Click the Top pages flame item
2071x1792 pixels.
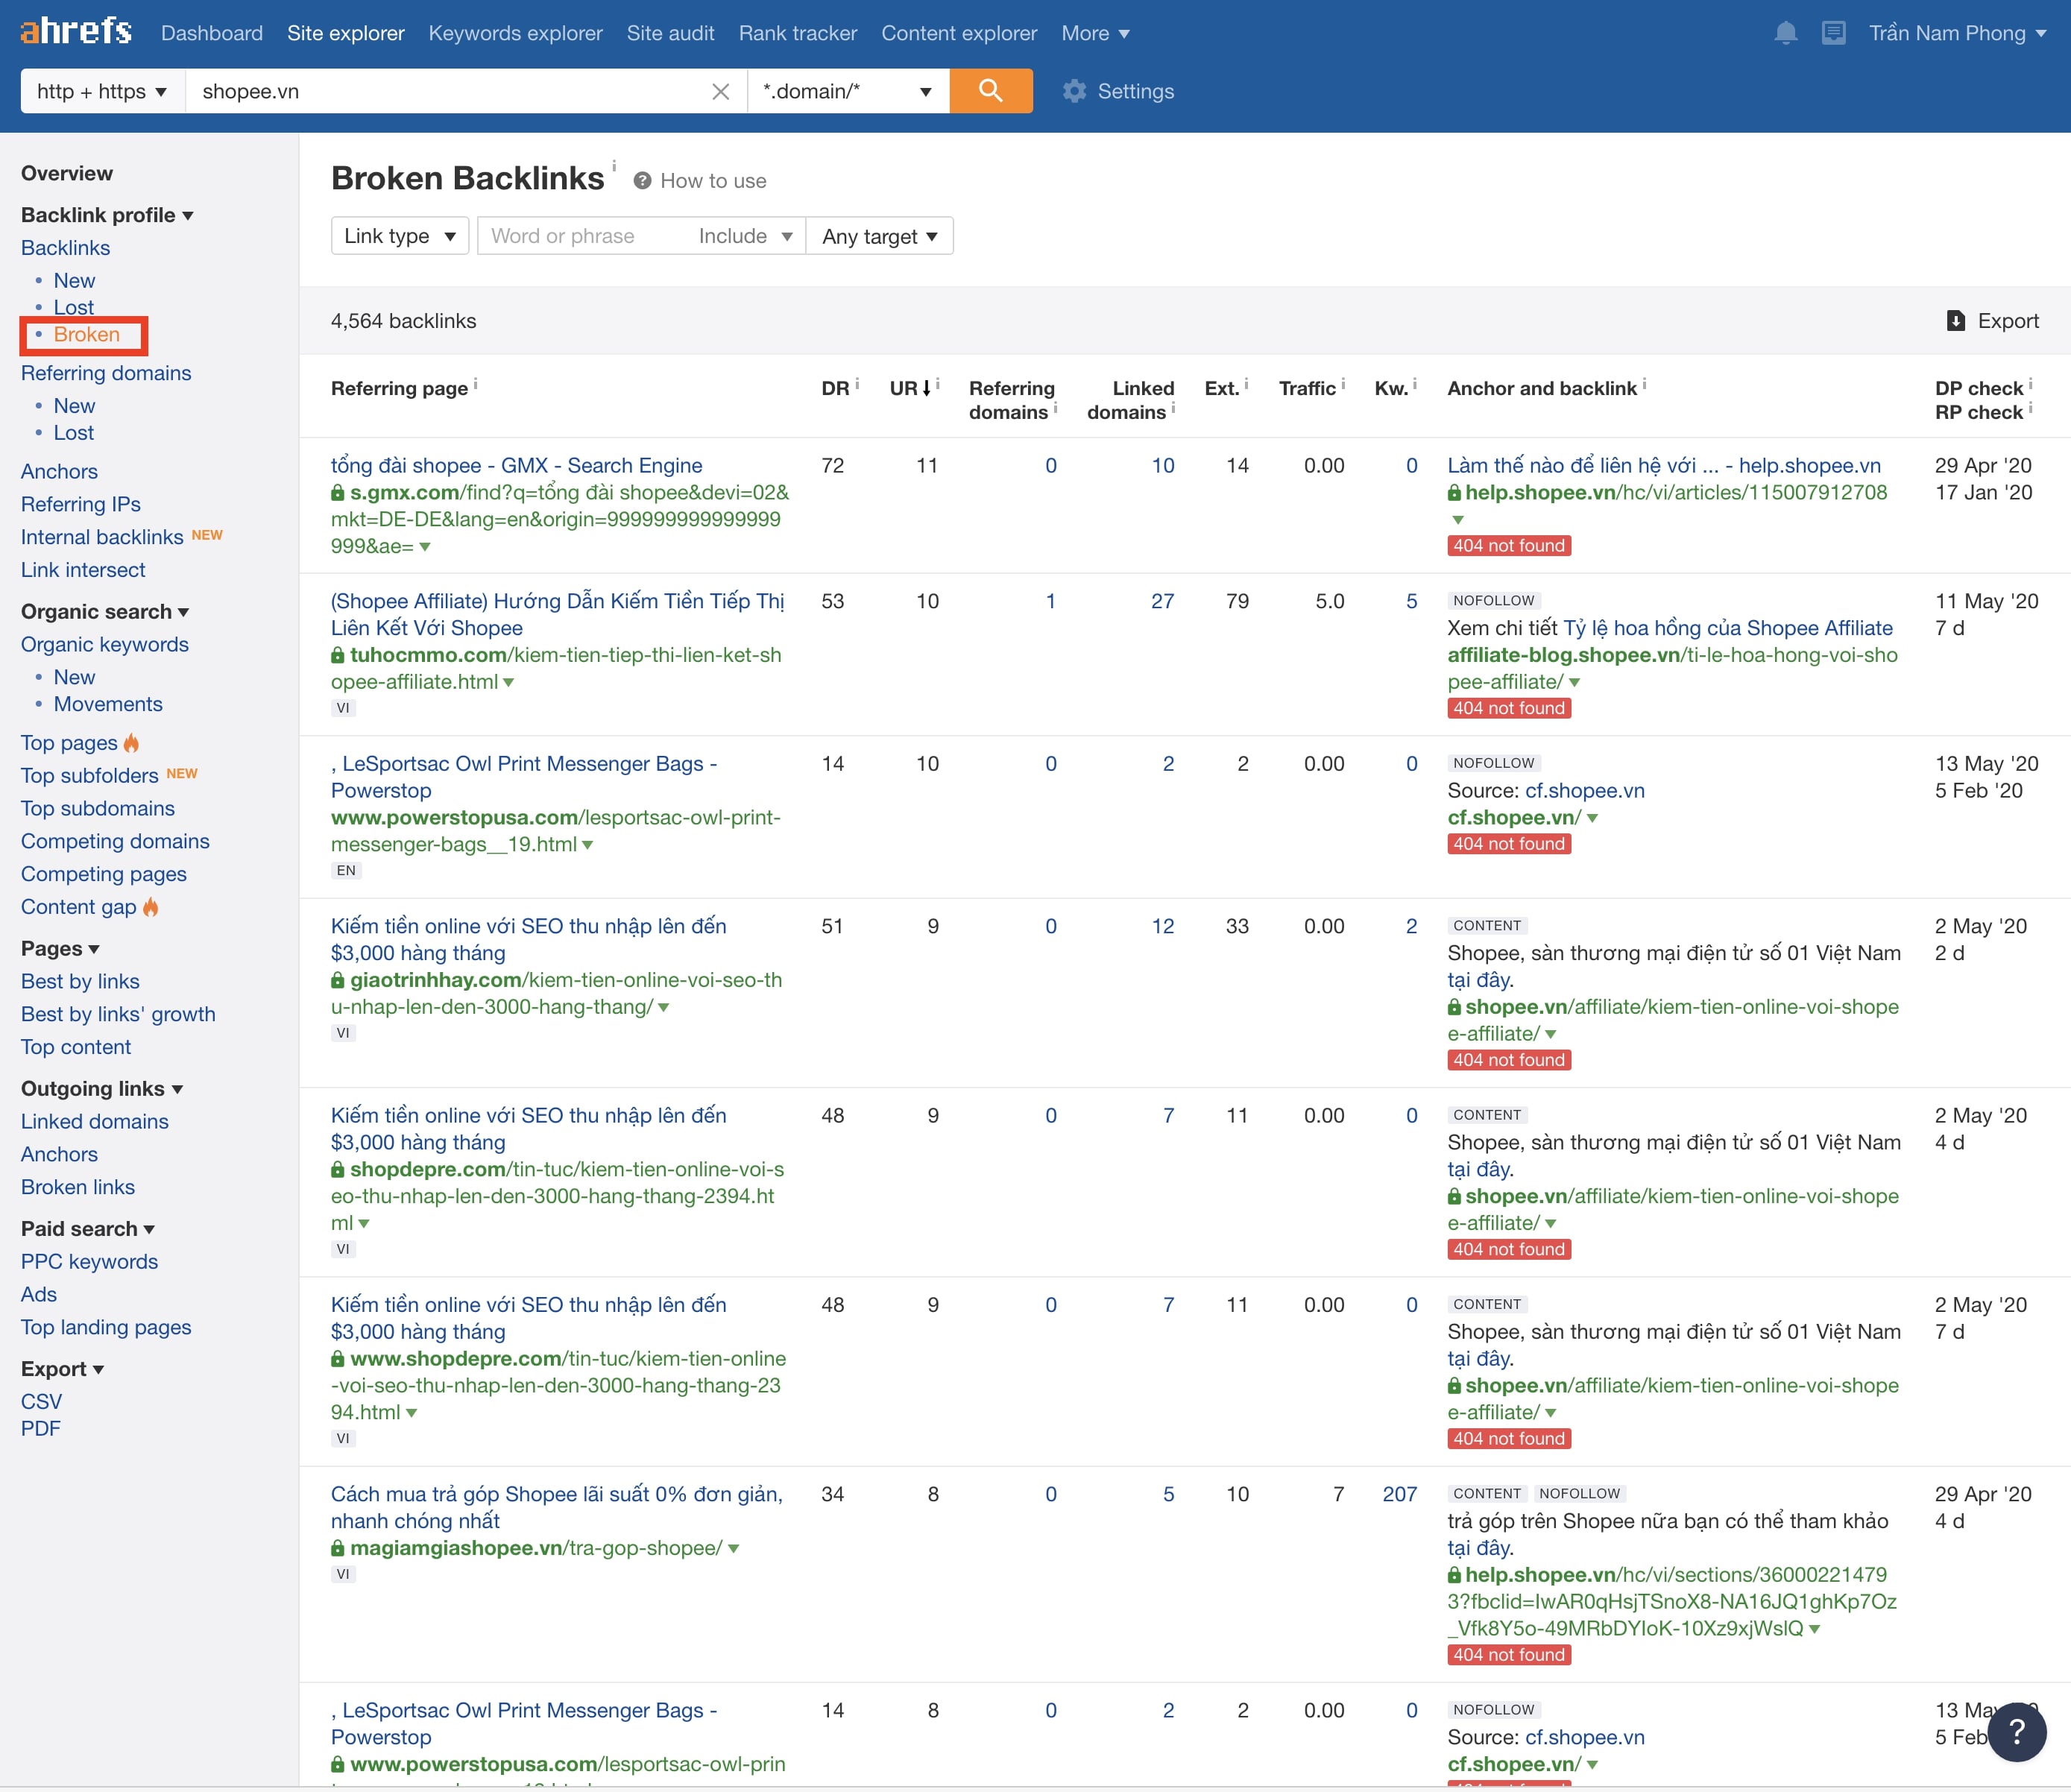[x=79, y=743]
